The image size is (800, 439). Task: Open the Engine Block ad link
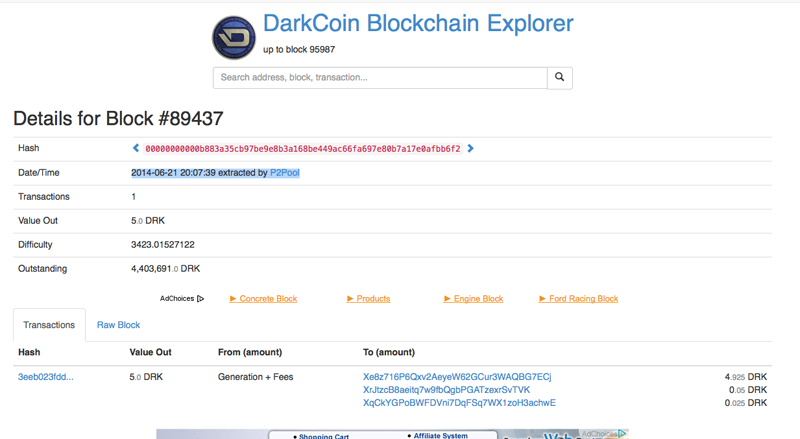tap(473, 299)
